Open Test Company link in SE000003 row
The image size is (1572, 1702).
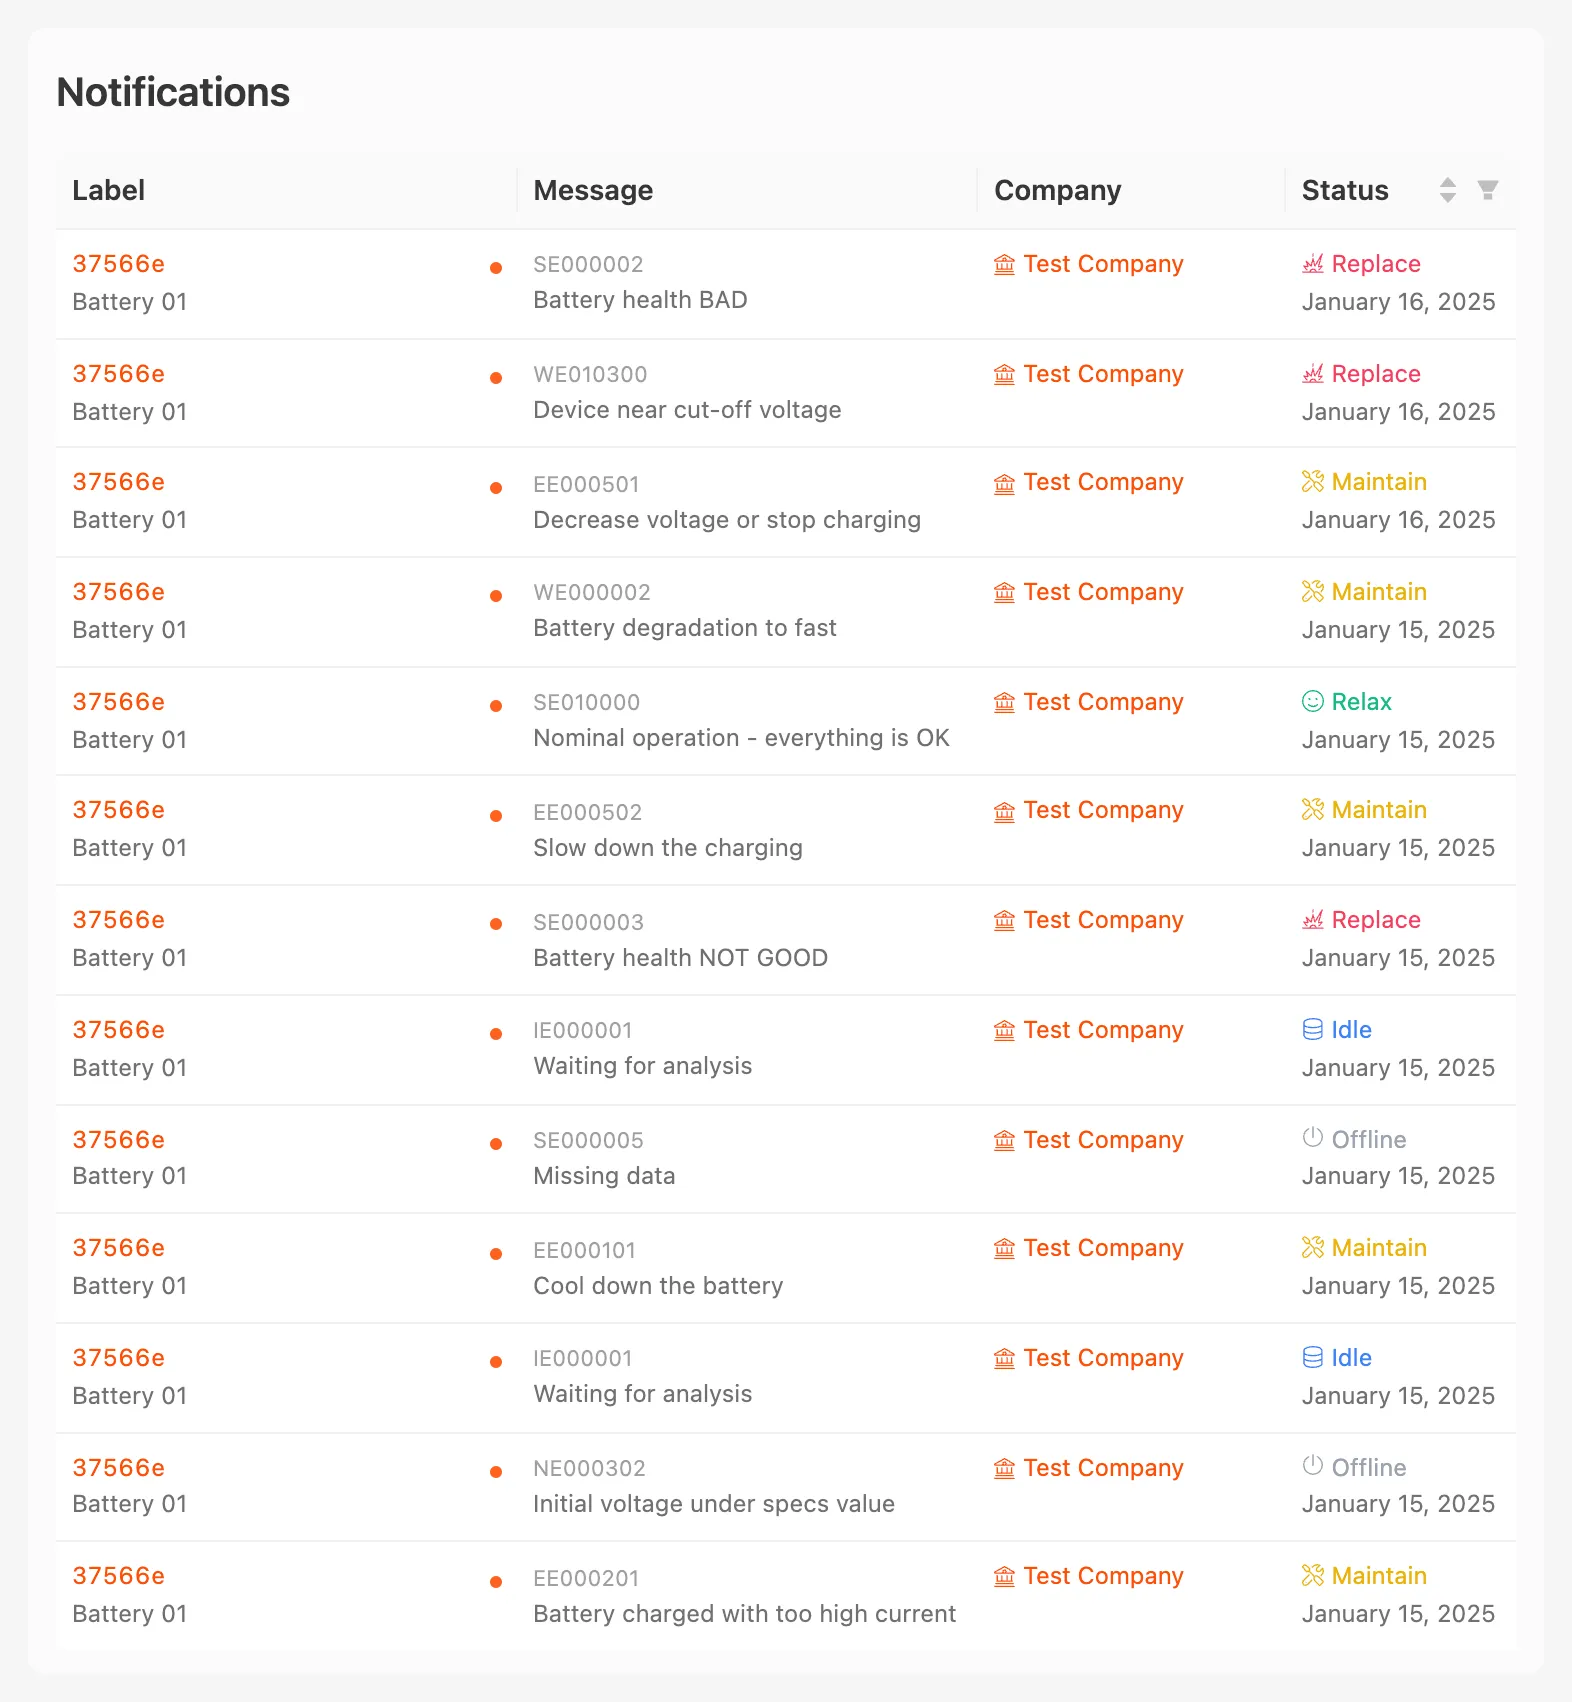click(1103, 920)
